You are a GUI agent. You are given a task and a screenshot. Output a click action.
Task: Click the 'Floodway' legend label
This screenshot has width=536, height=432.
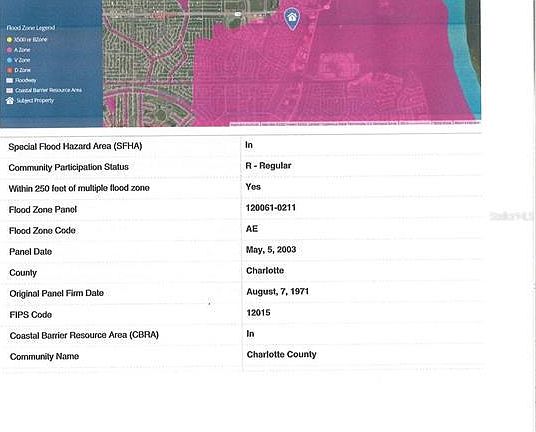point(25,80)
